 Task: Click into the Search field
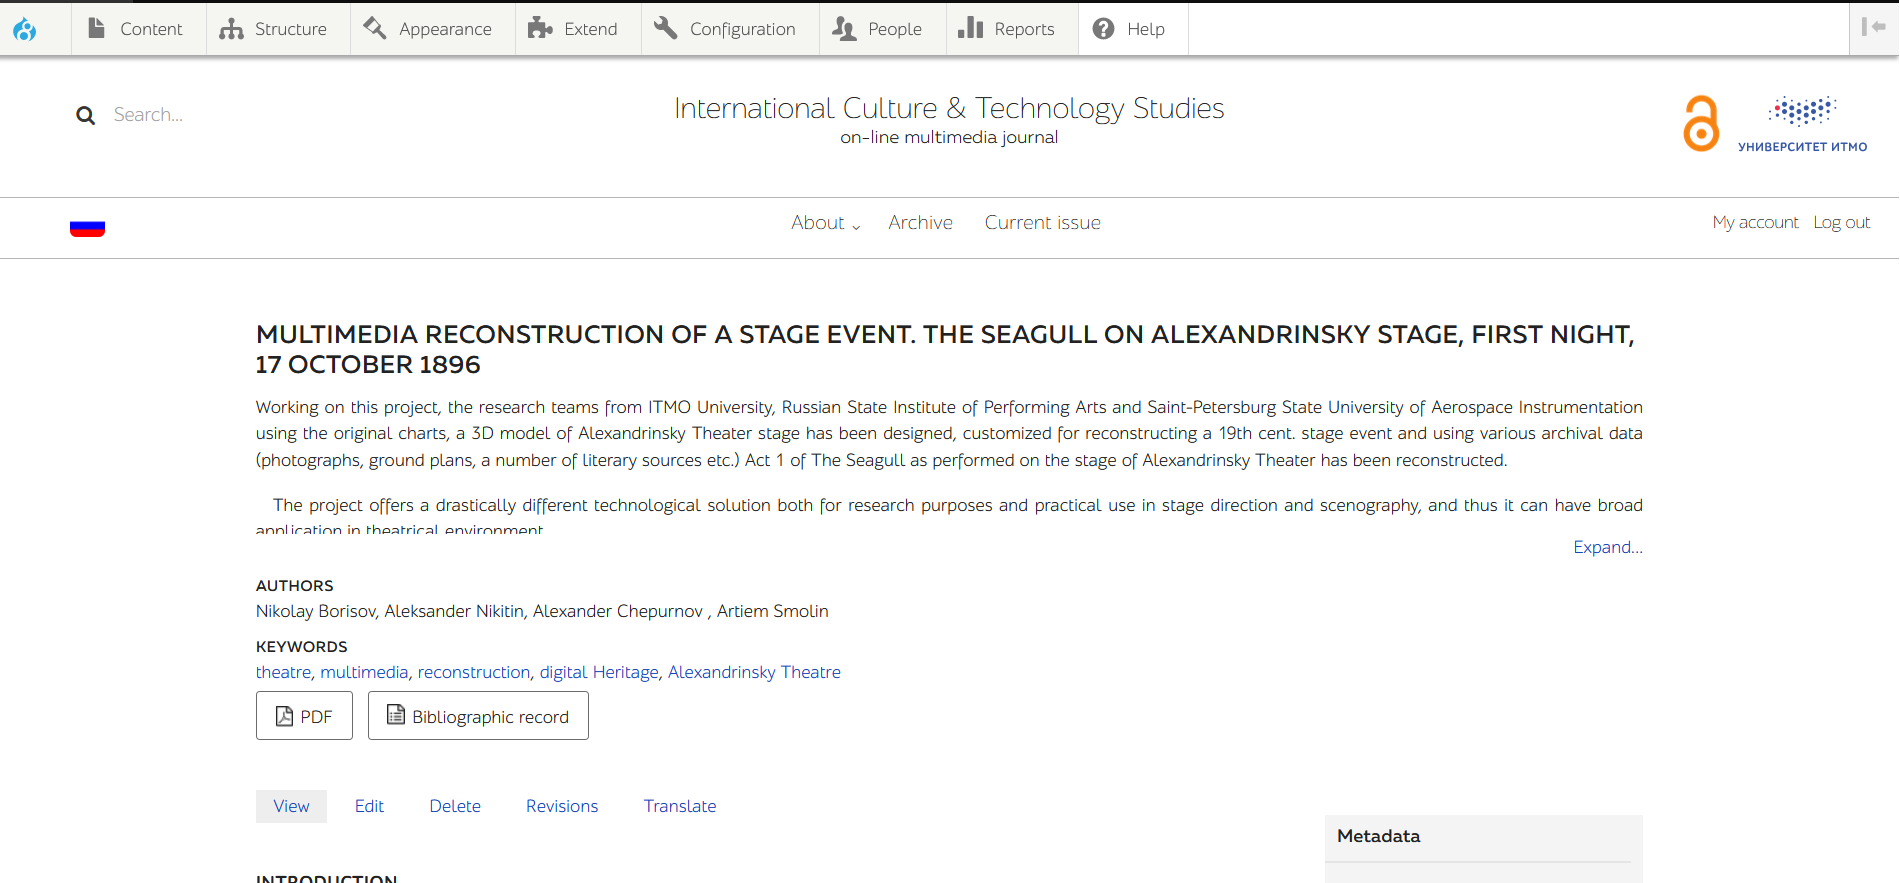200,115
